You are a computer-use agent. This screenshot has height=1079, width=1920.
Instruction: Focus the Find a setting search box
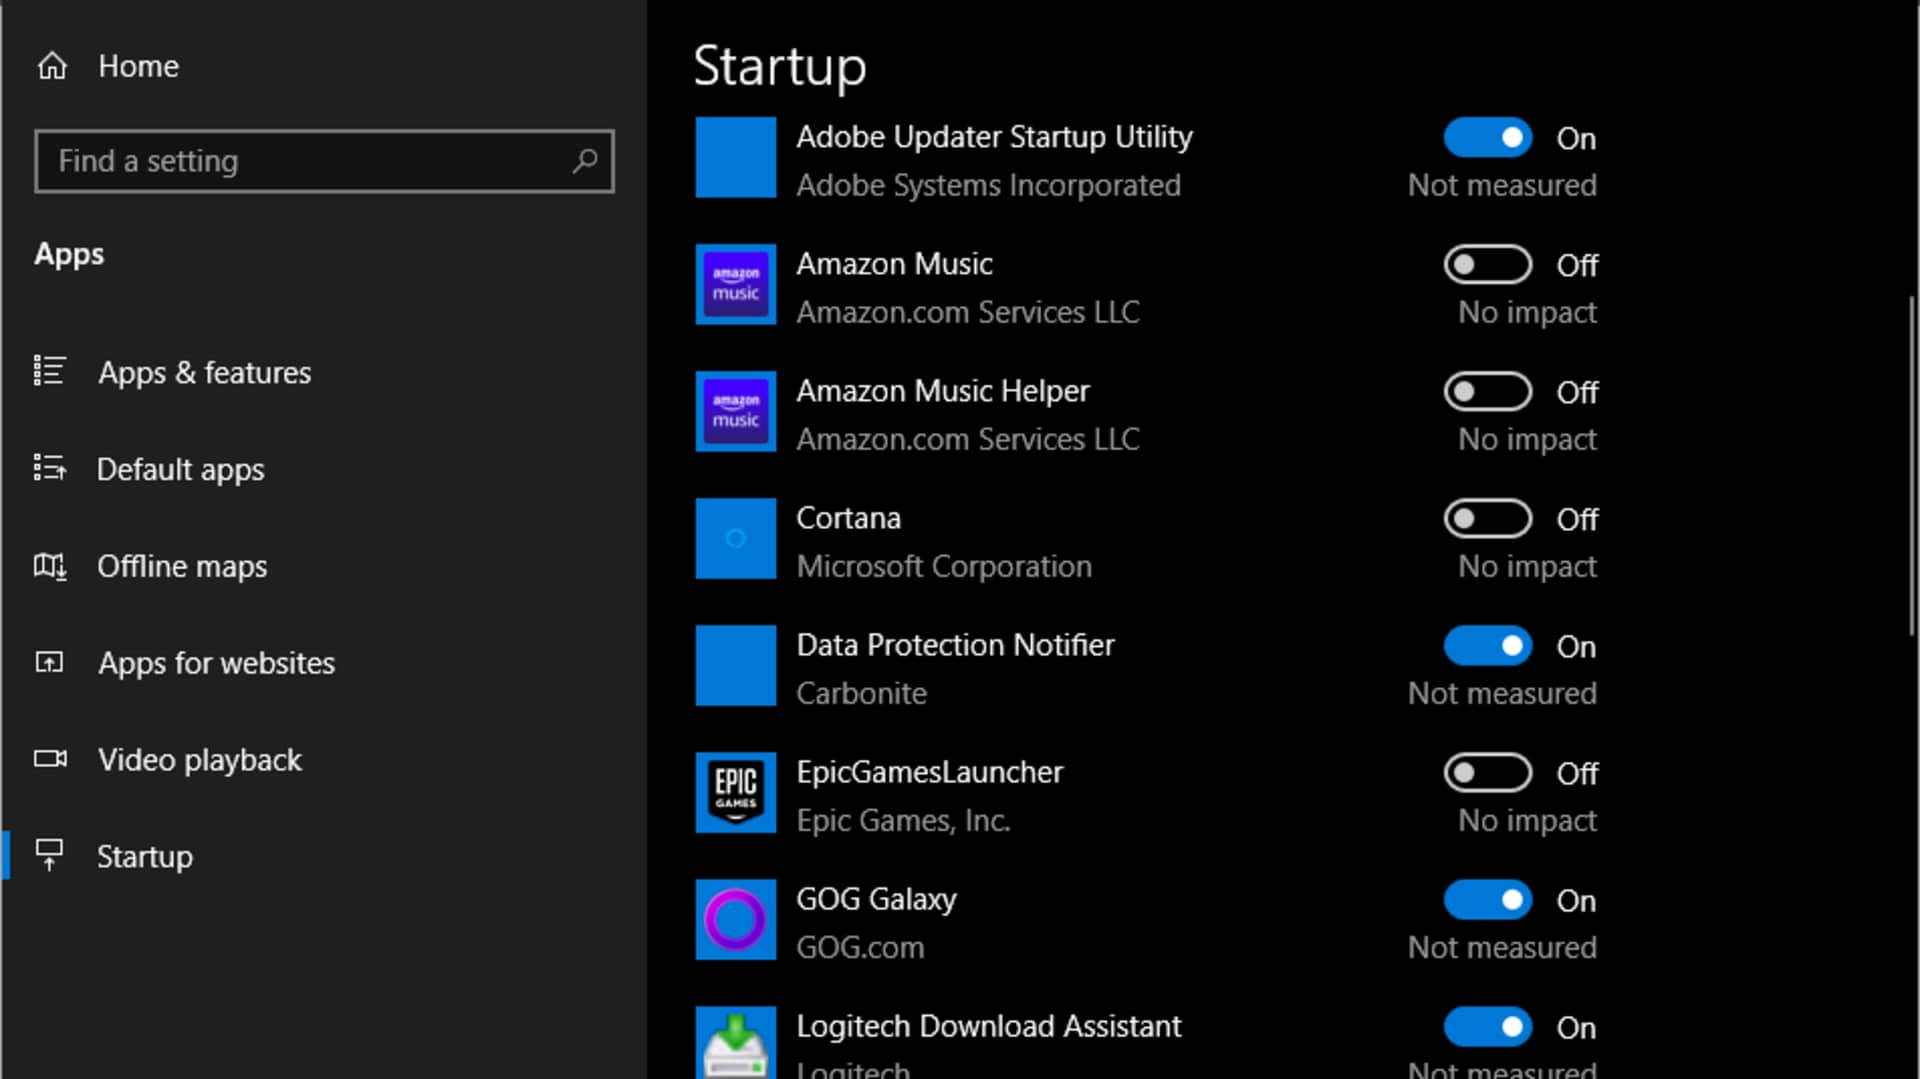324,161
